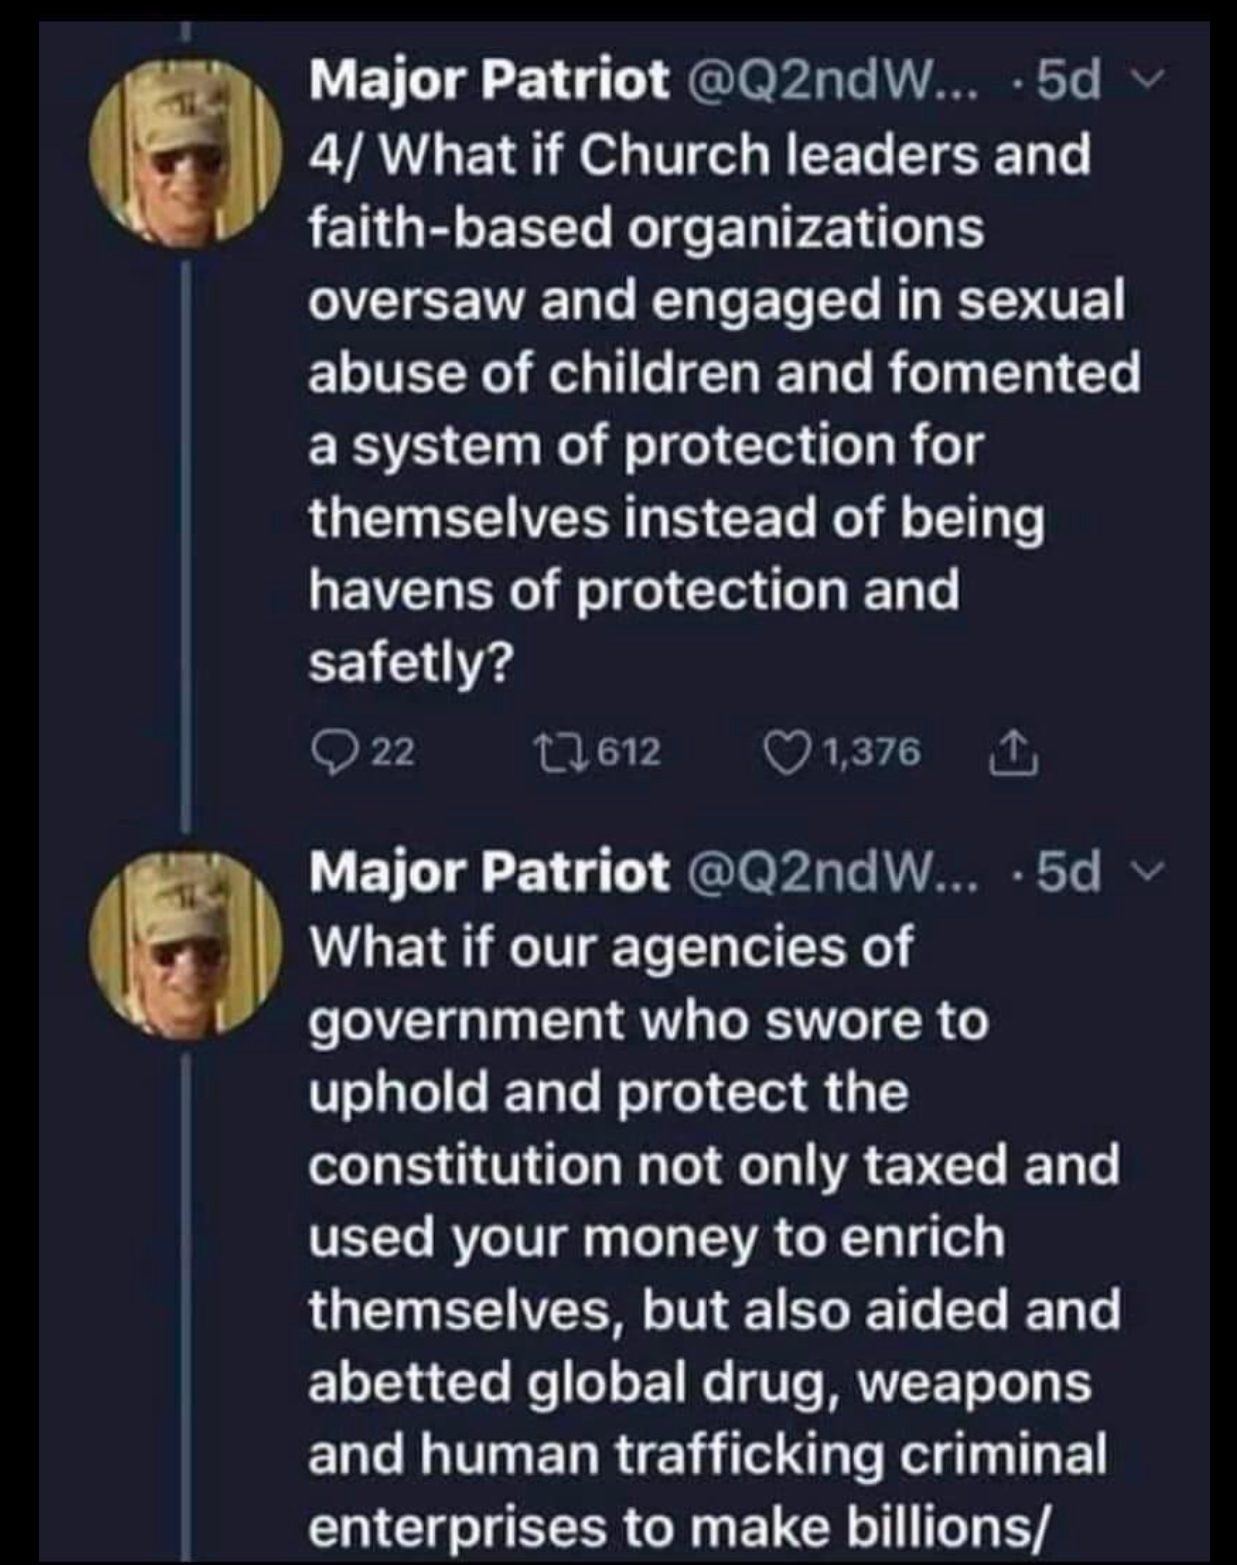This screenshot has width=1237, height=1565.
Task: Open Major Patriot name on second tweet
Action: coord(489,873)
